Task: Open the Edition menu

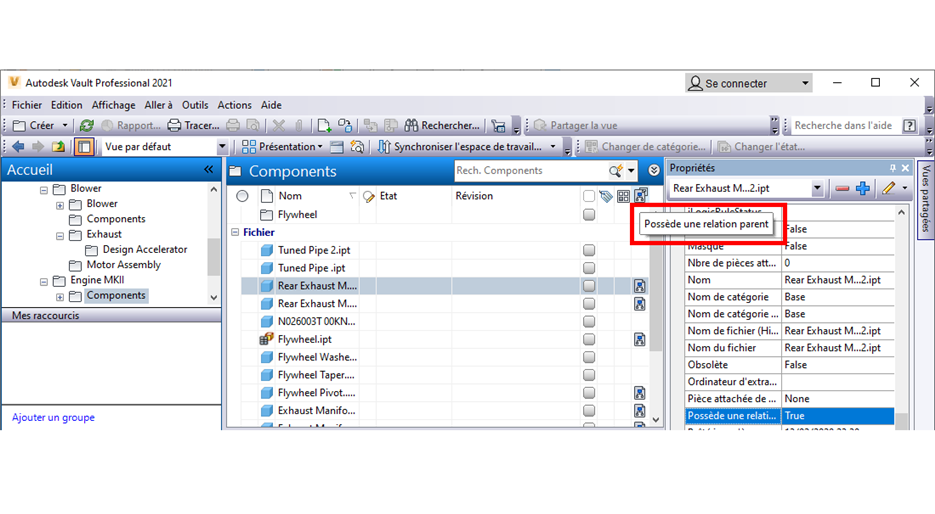Action: click(x=66, y=105)
